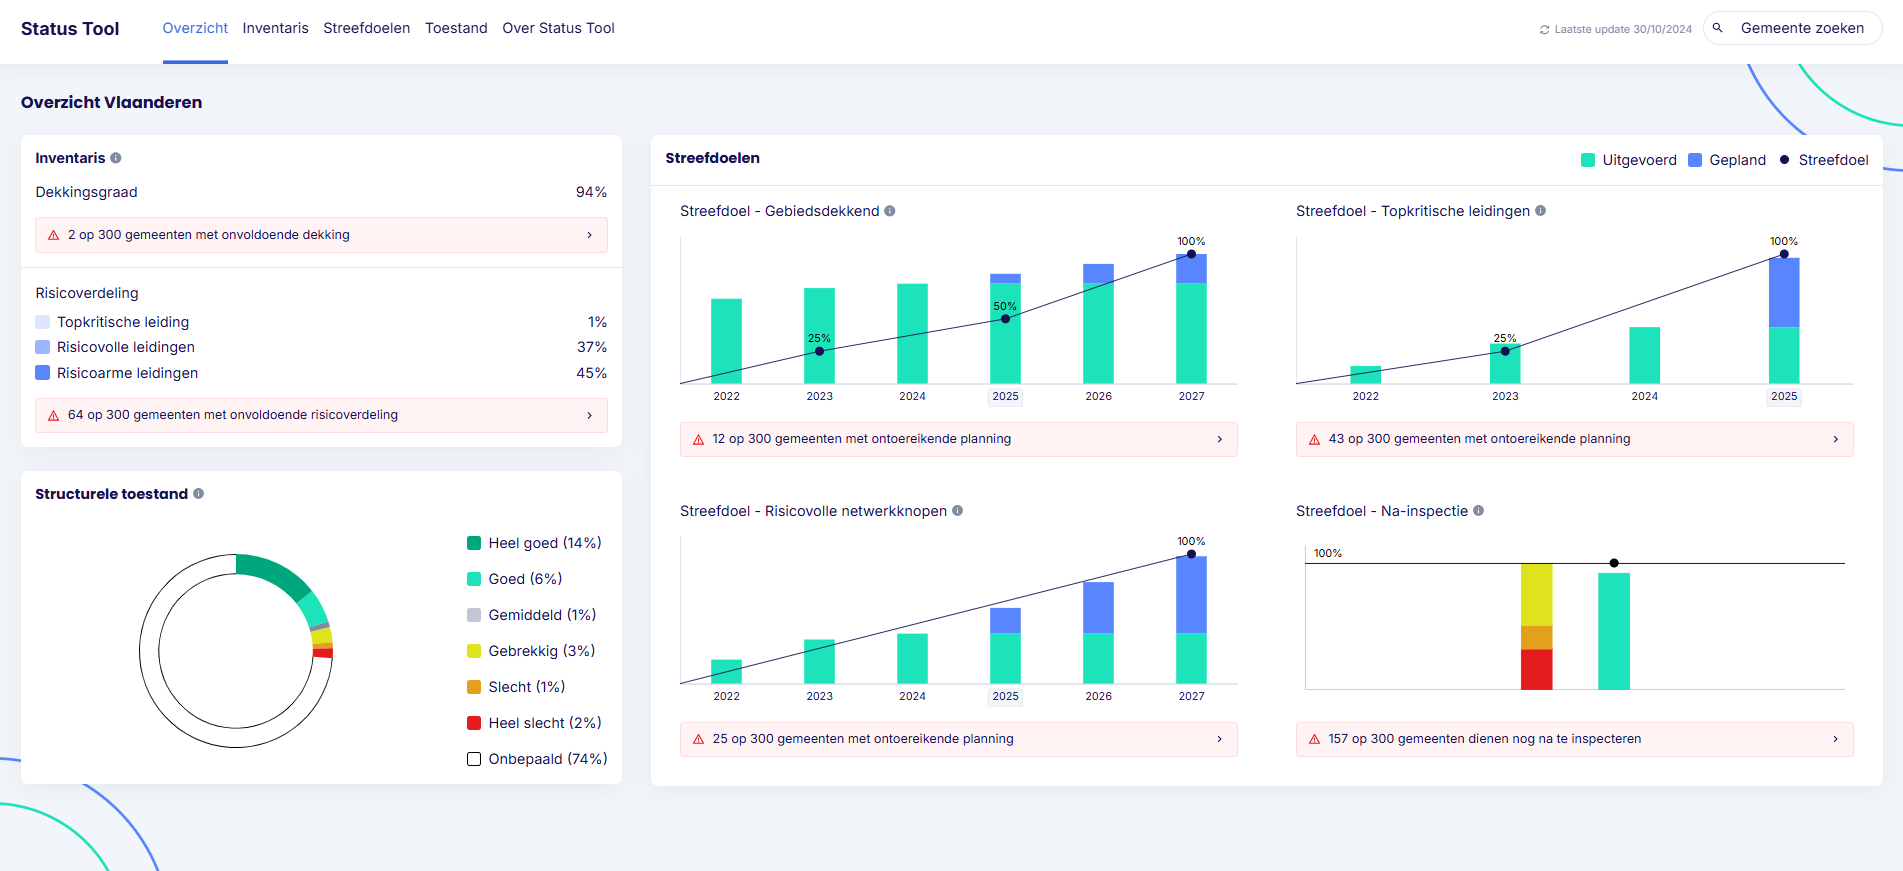1903x871 pixels.
Task: Open the Streefdoelen tab
Action: coord(366,28)
